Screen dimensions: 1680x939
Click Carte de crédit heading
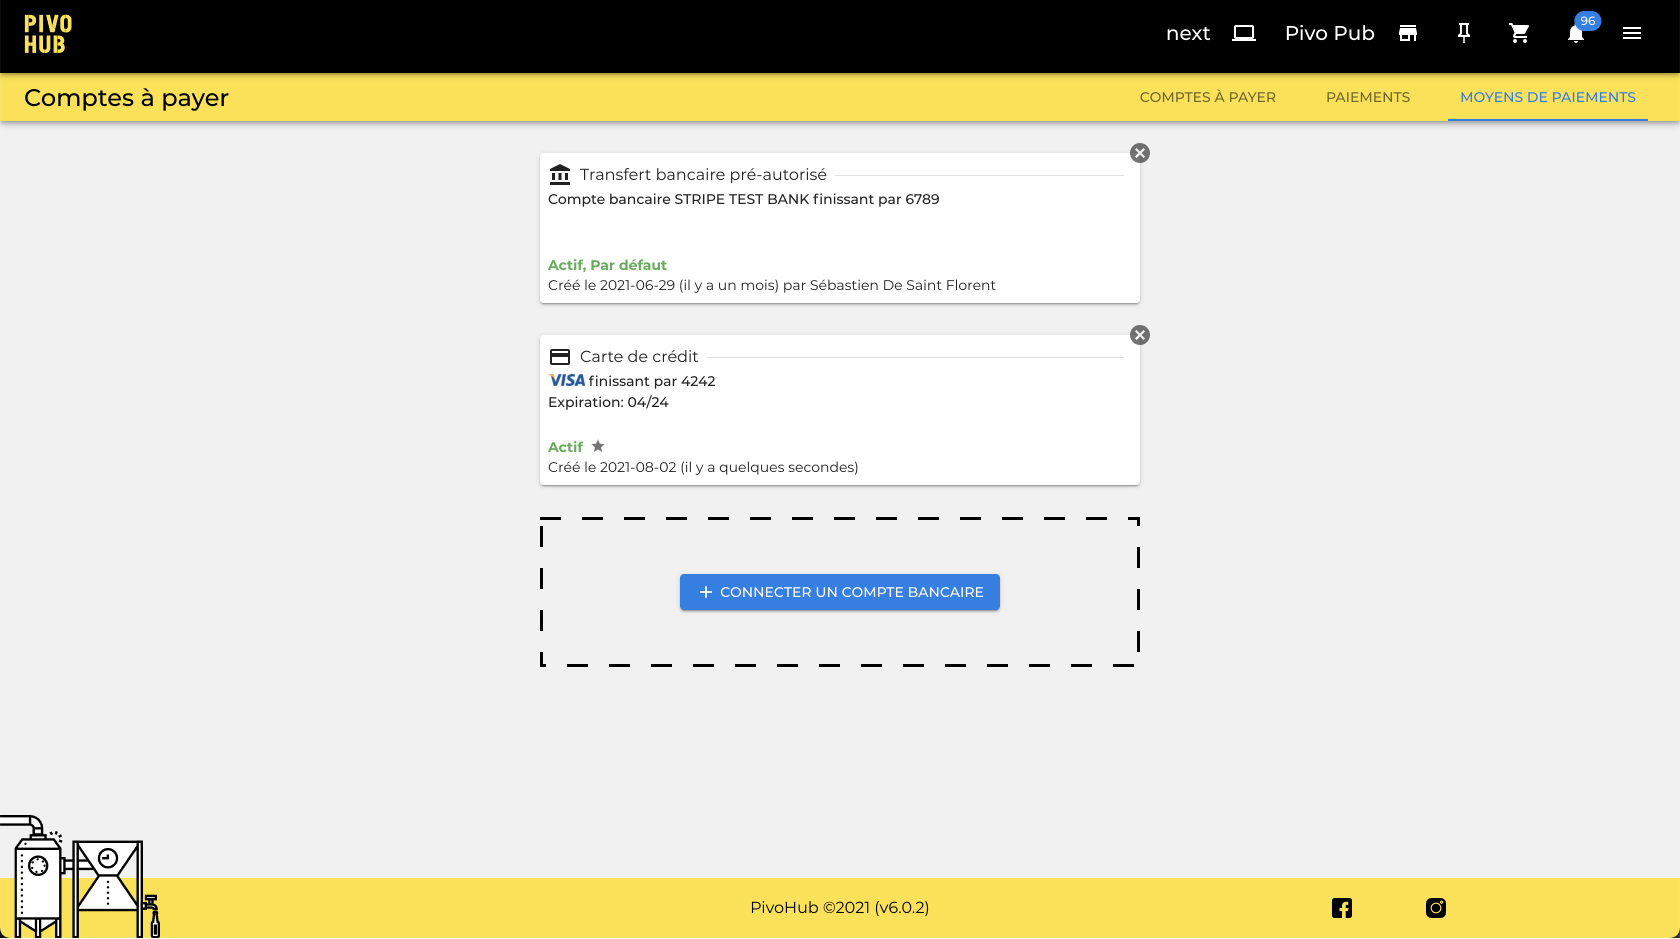pos(639,357)
